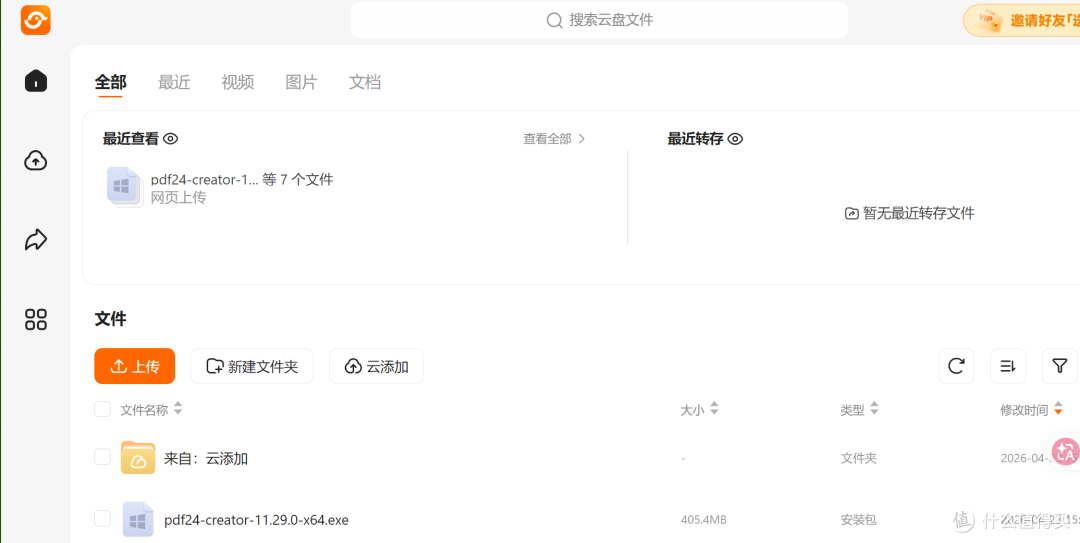Switch to the 文档 tab

[365, 83]
